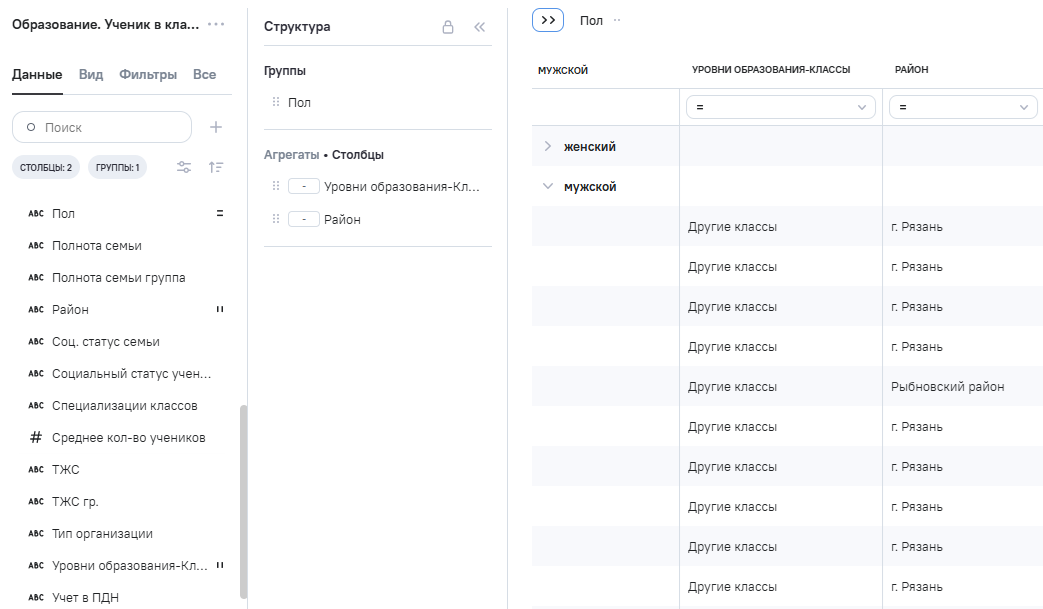The image size is (1043, 609).
Task: Toggle the Группы: 1 filter chip
Action: click(117, 167)
